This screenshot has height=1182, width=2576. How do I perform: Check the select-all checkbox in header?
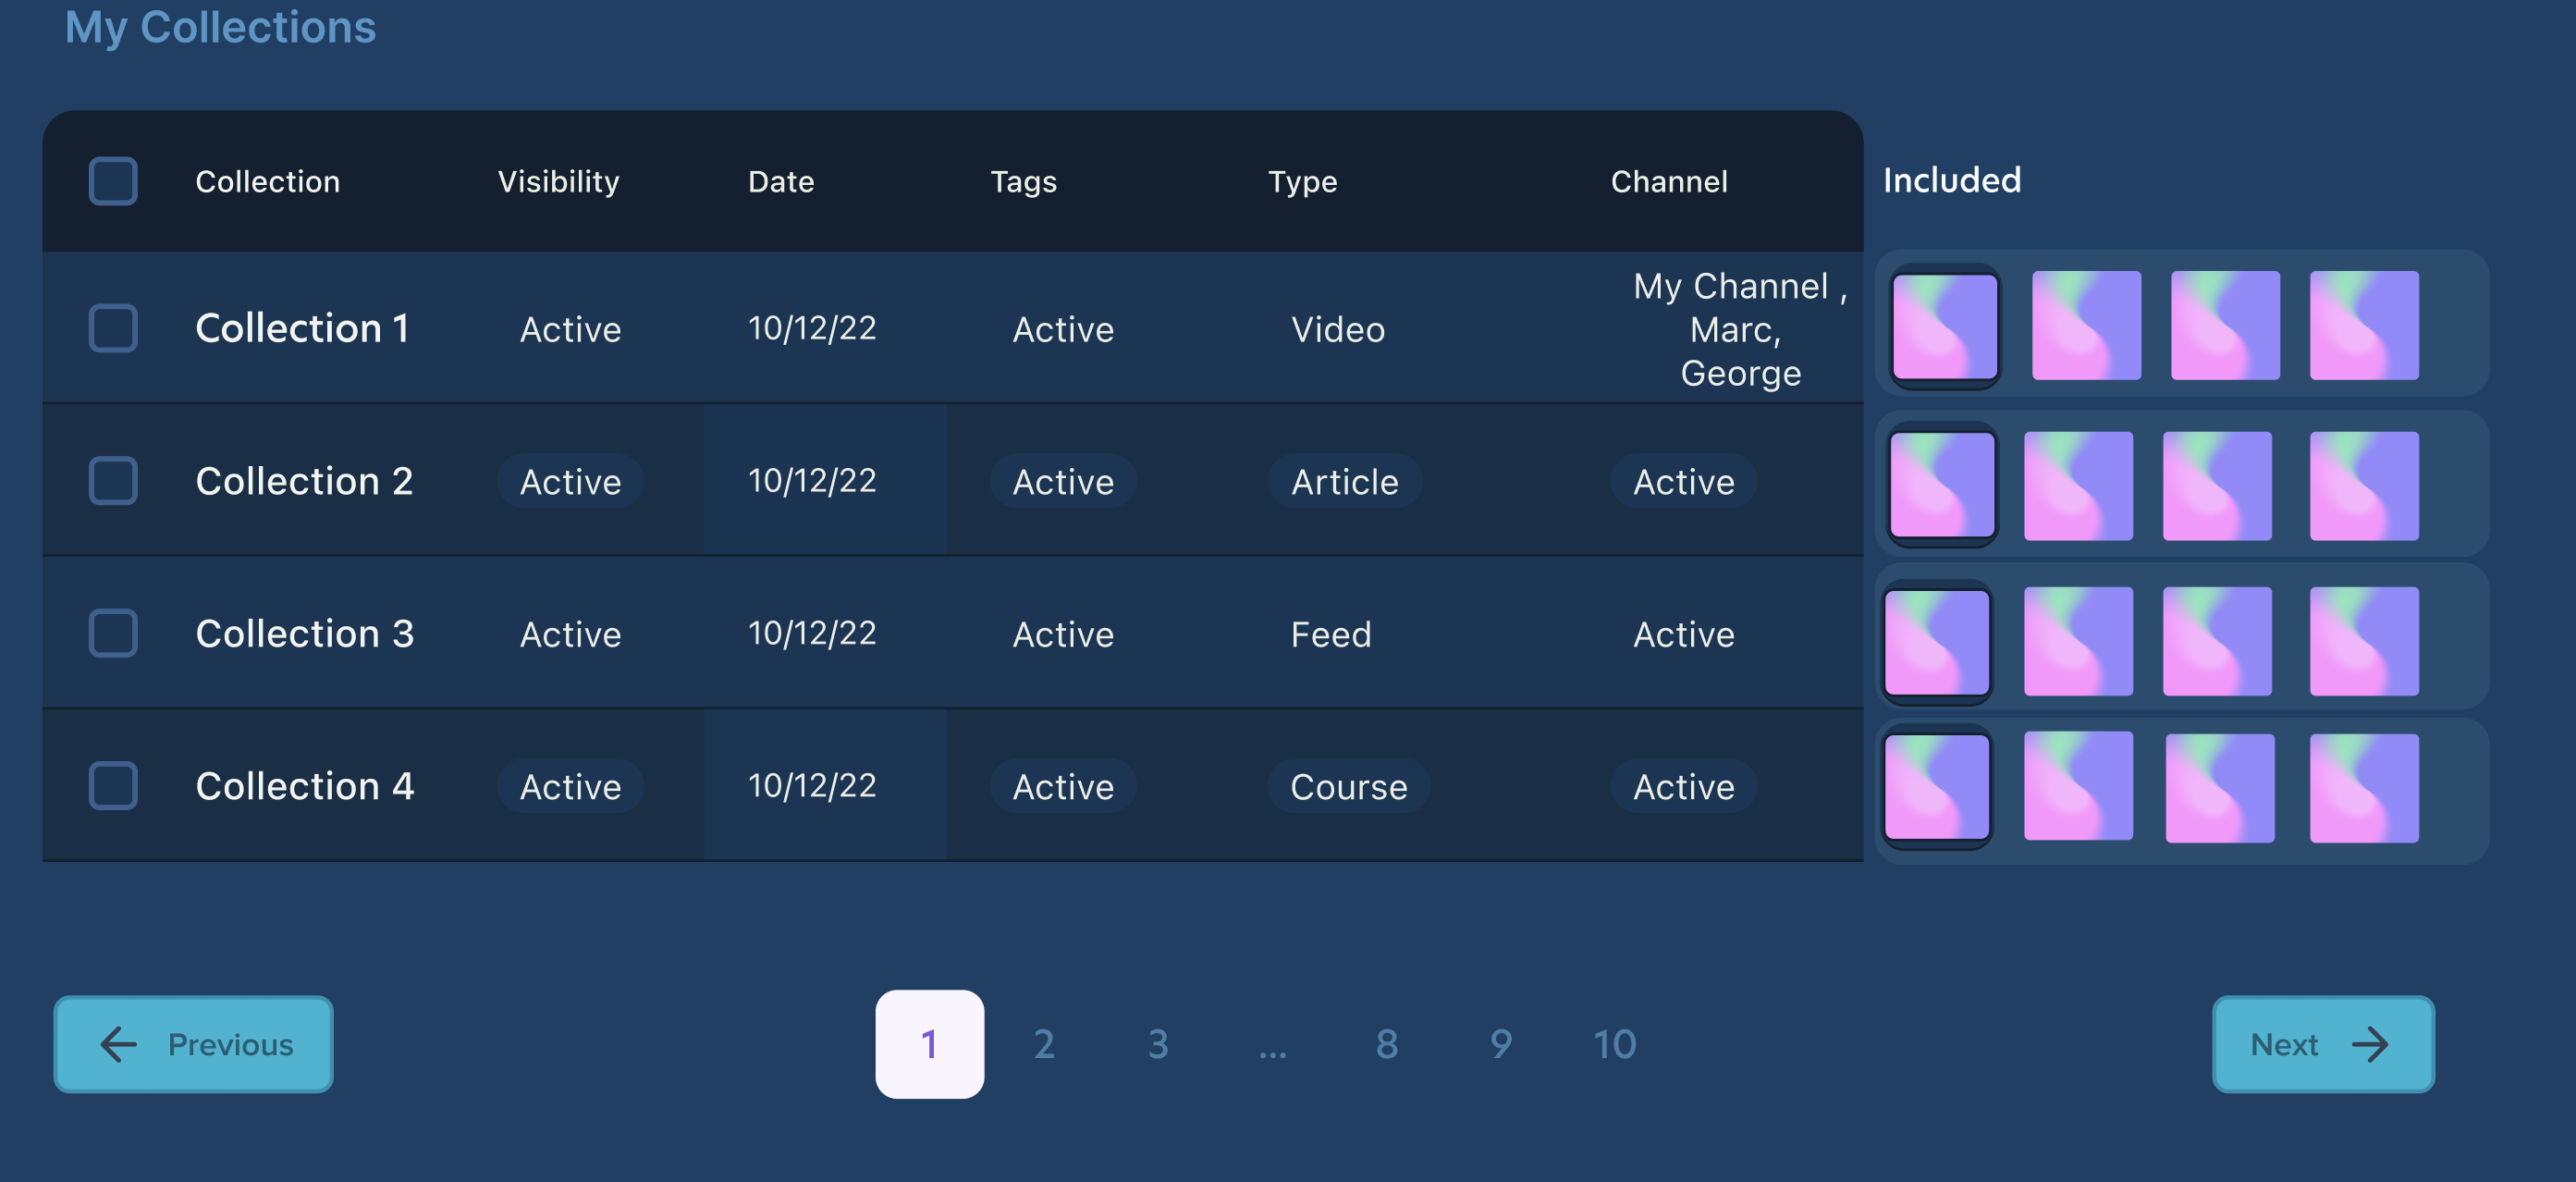[113, 181]
